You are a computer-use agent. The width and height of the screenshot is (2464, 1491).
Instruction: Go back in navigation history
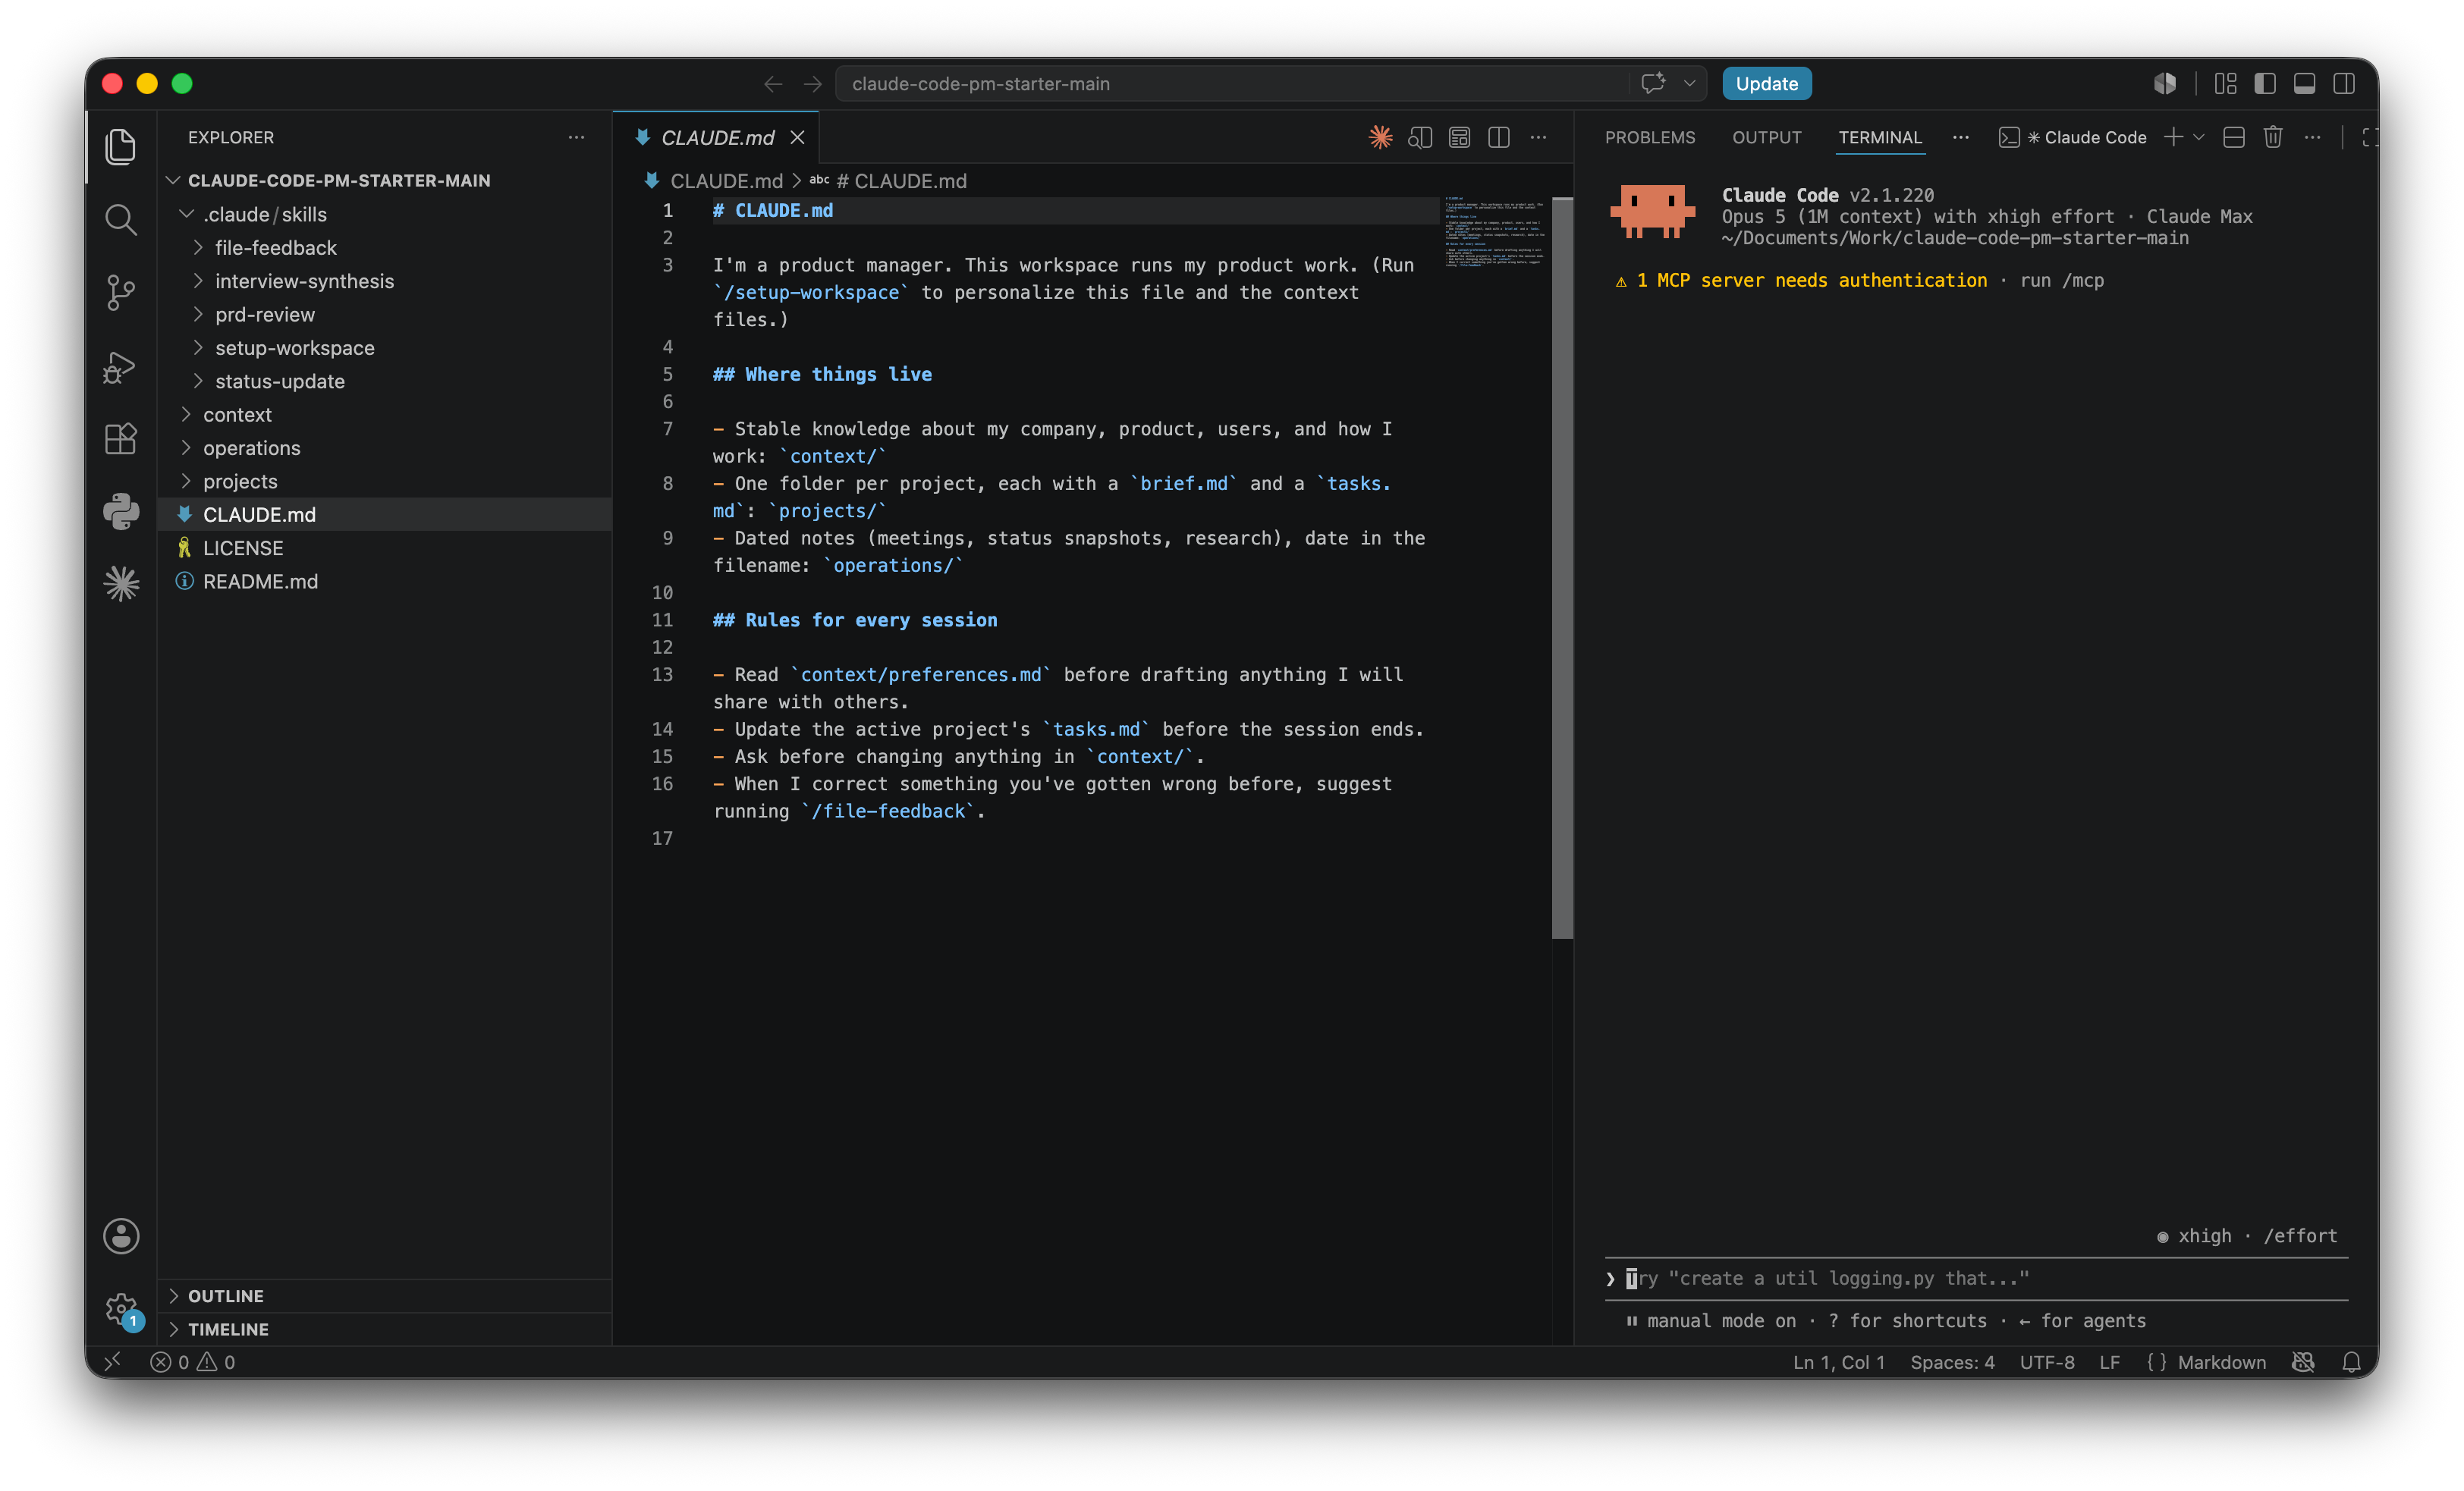(773, 84)
